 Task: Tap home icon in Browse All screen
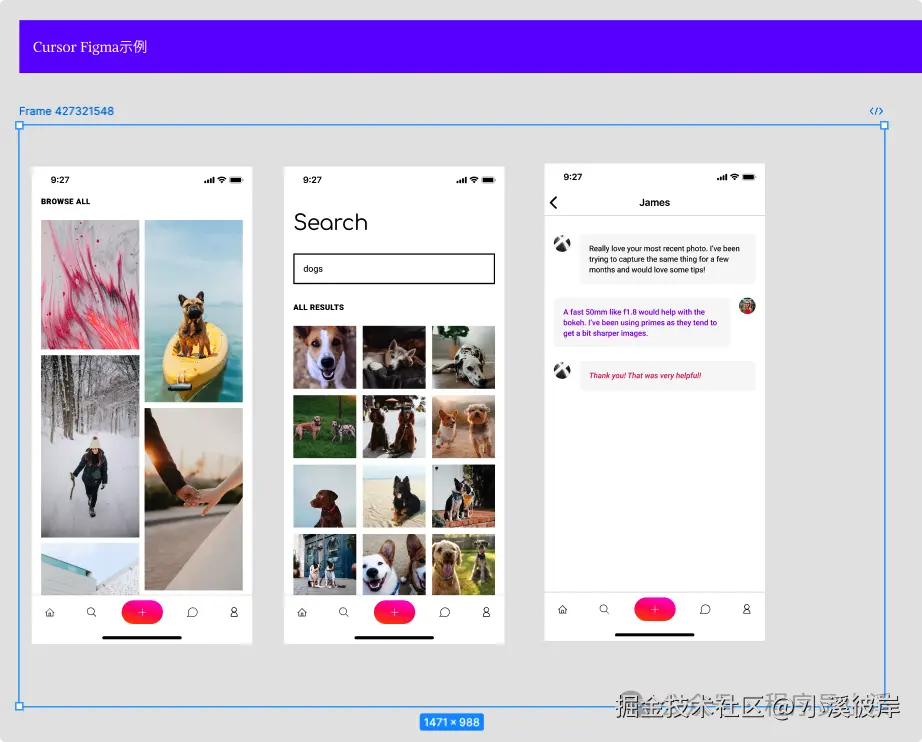[50, 613]
